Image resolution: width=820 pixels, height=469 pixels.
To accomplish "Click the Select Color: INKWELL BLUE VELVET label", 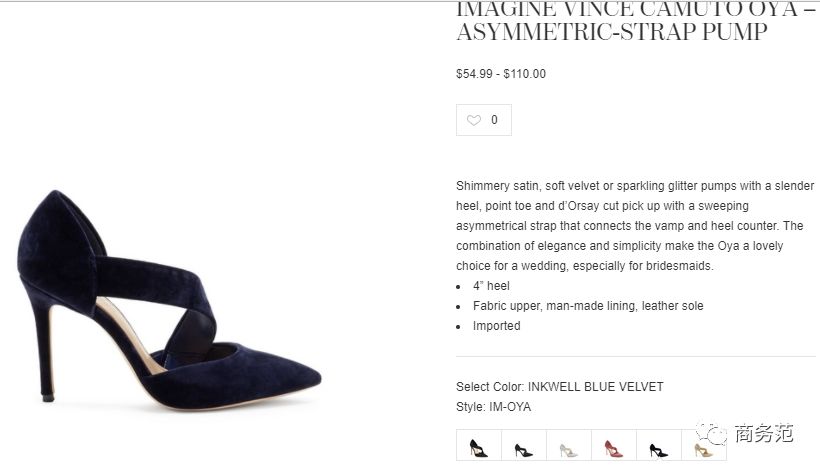I will [x=560, y=387].
